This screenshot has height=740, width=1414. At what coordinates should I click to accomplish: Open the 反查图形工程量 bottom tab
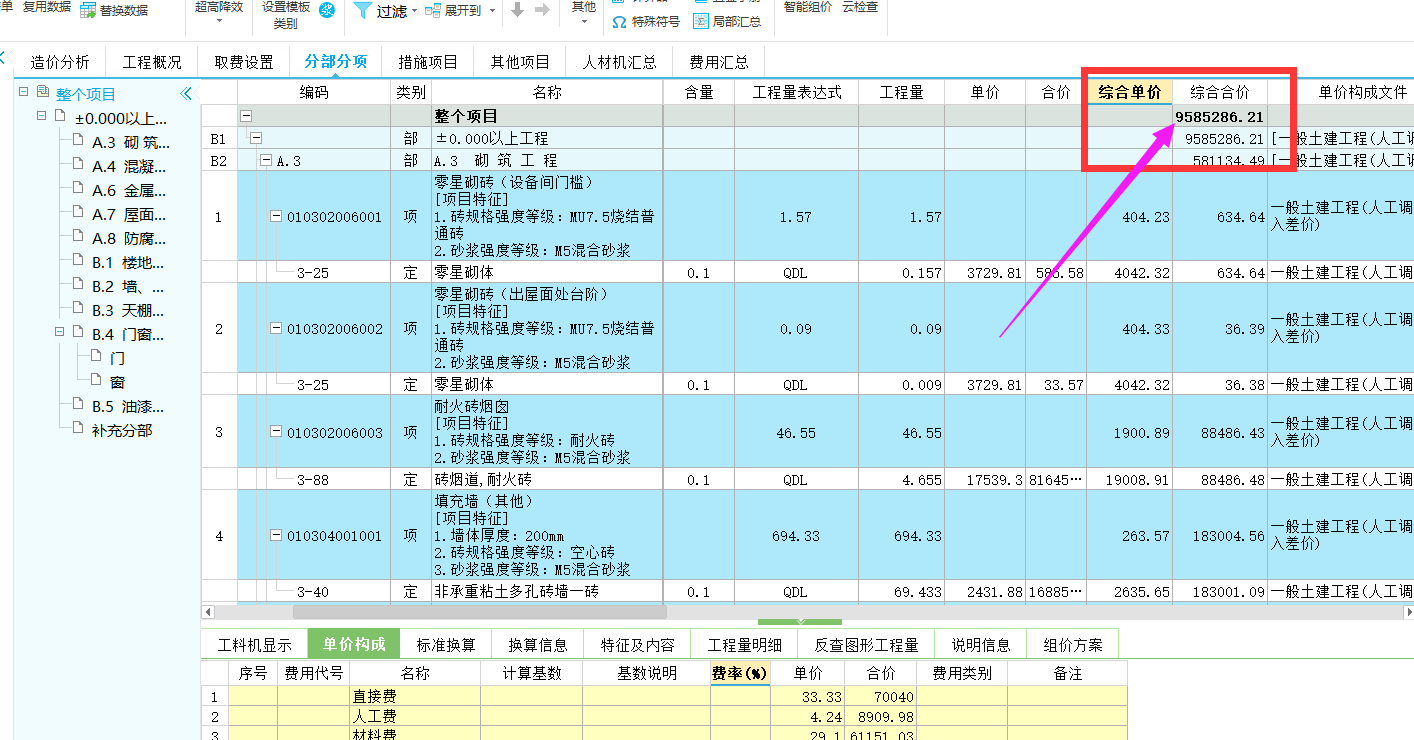click(x=866, y=645)
